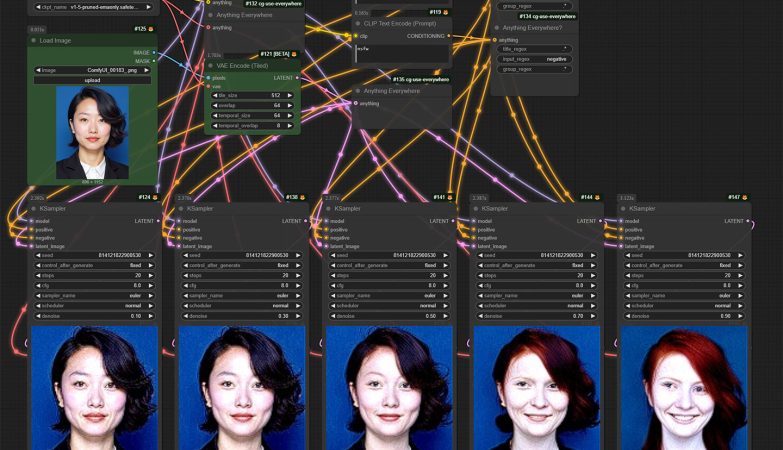Open scheduler dropdown in second KSampler

point(240,305)
